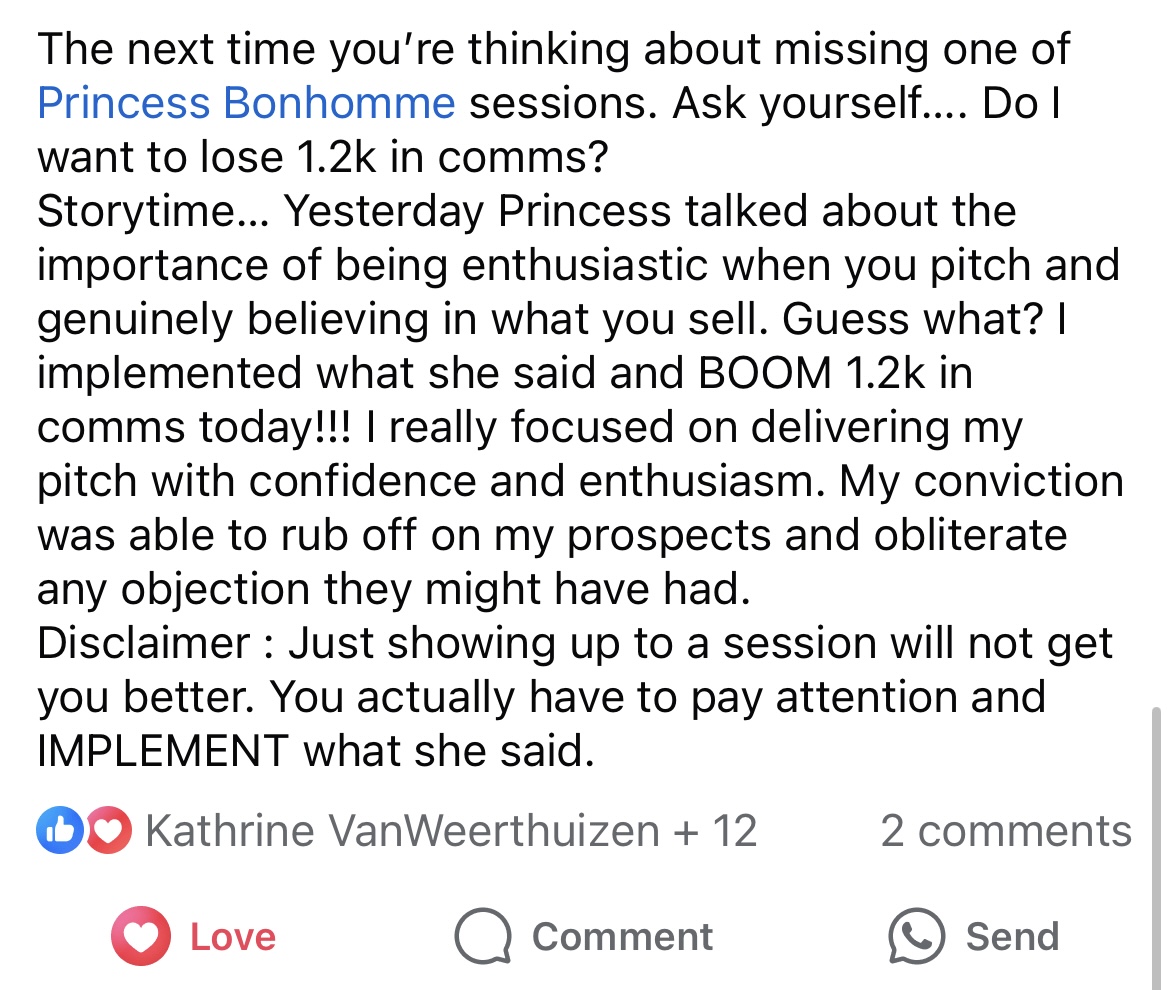Open Kathrine VanWeerthuizen reactions list
The image size is (1170, 990).
[402, 831]
